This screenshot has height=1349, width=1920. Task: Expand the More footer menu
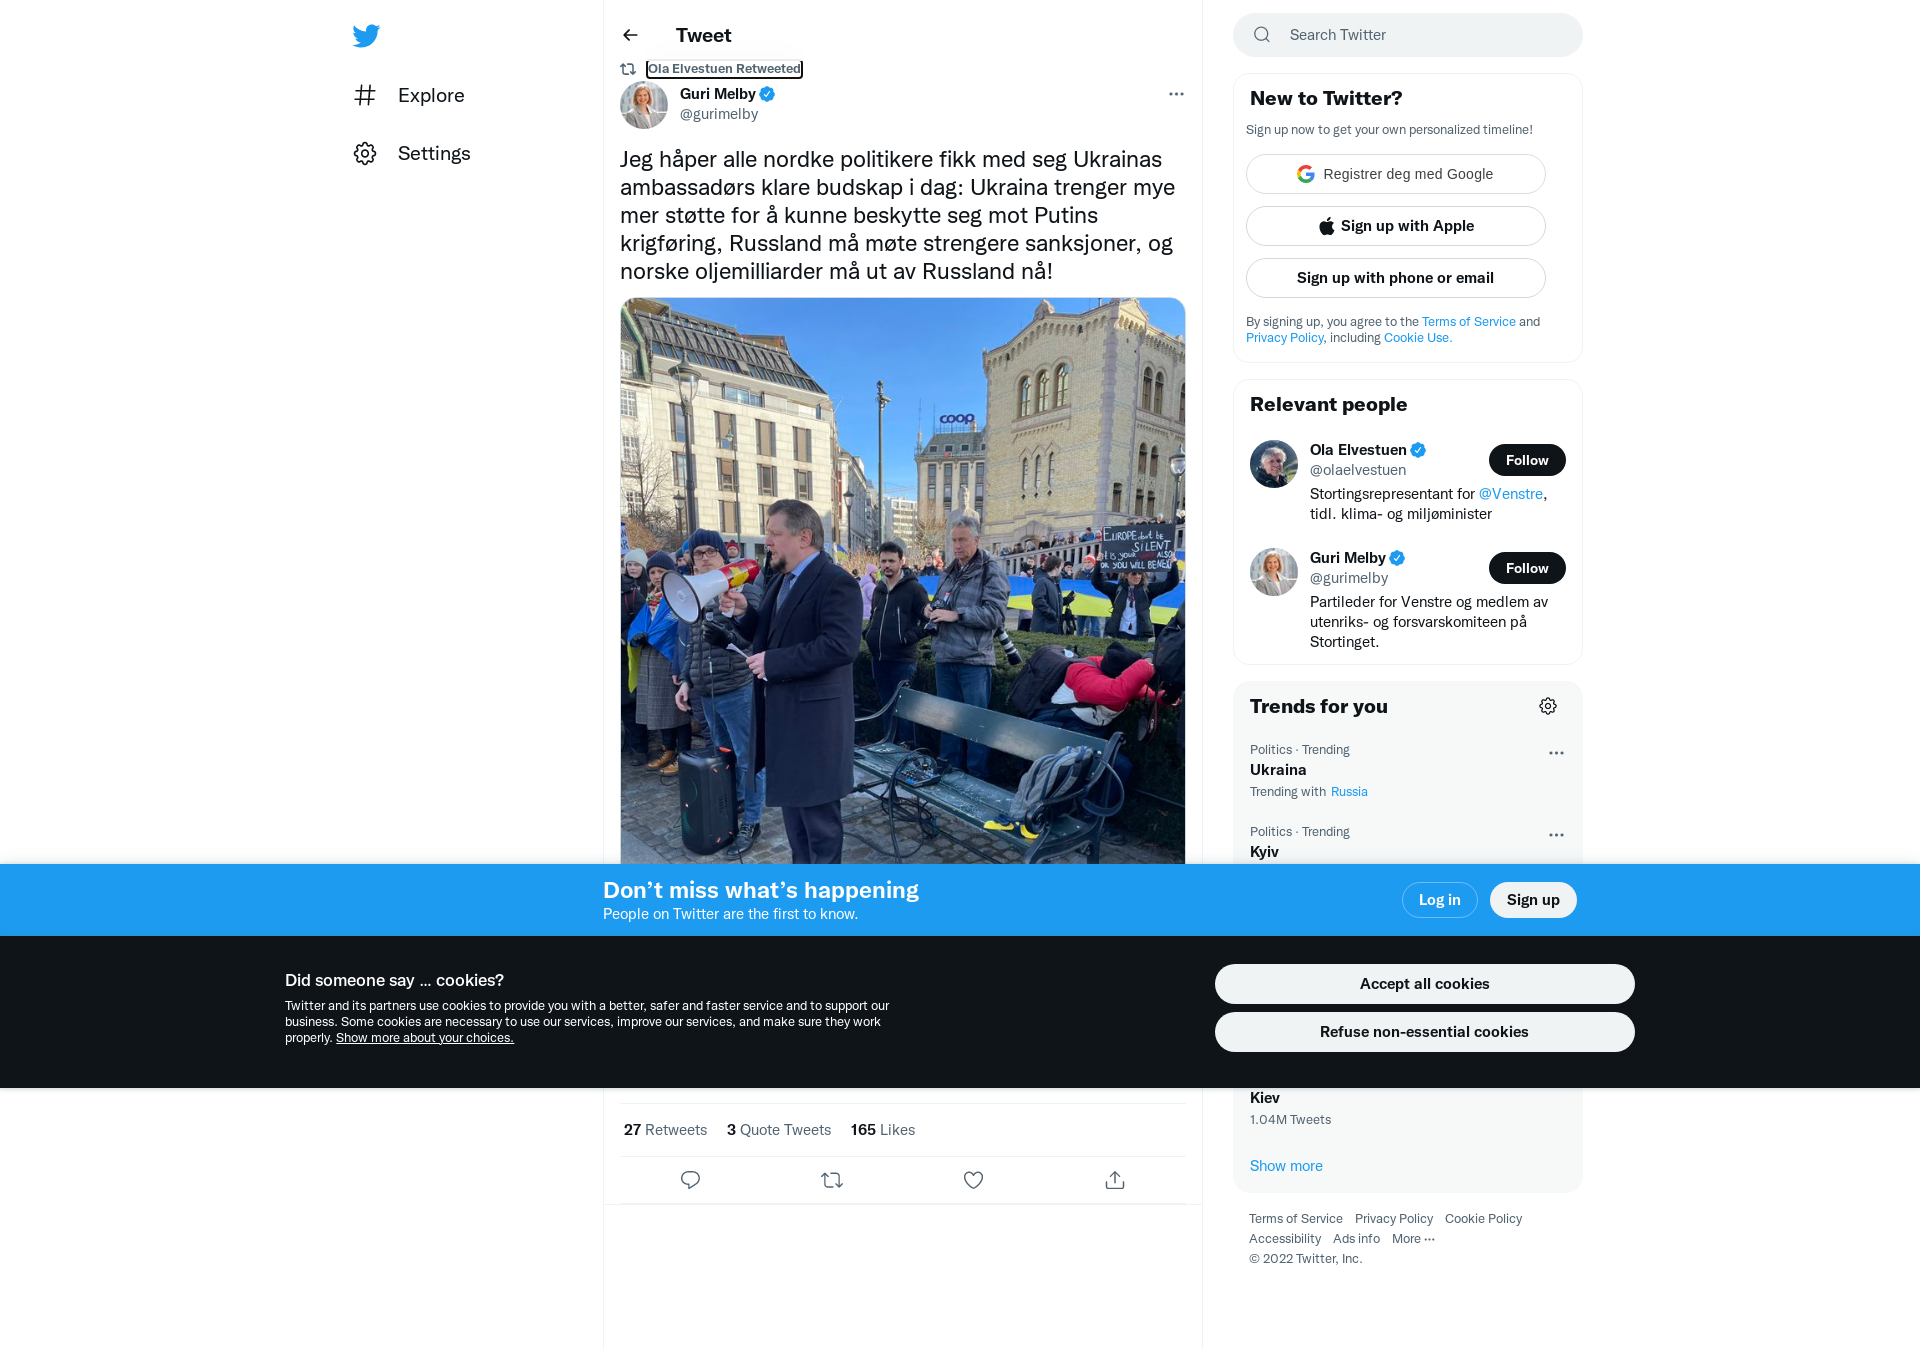(x=1413, y=1239)
